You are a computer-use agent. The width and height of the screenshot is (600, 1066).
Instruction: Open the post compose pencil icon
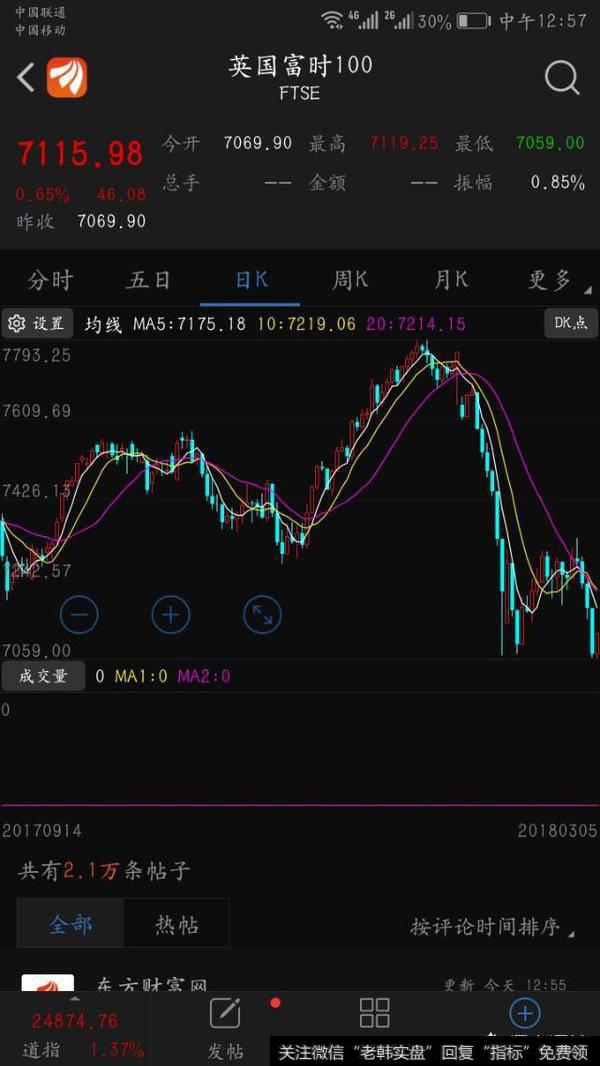(x=225, y=1013)
